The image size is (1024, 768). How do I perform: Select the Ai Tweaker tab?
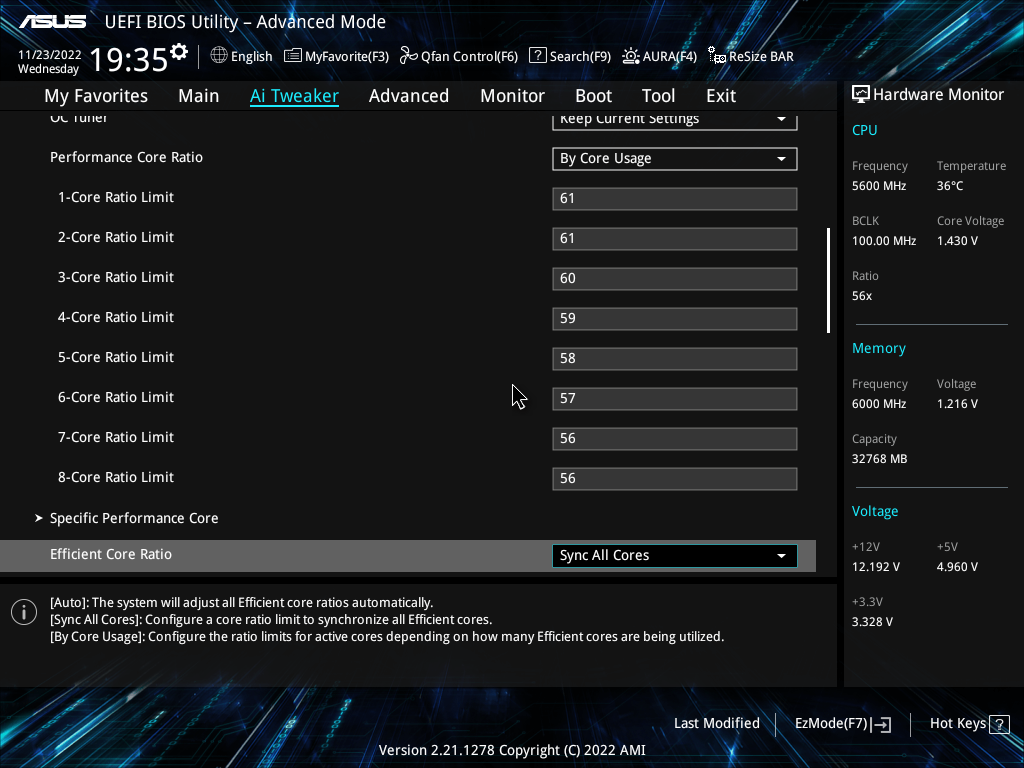click(x=294, y=96)
